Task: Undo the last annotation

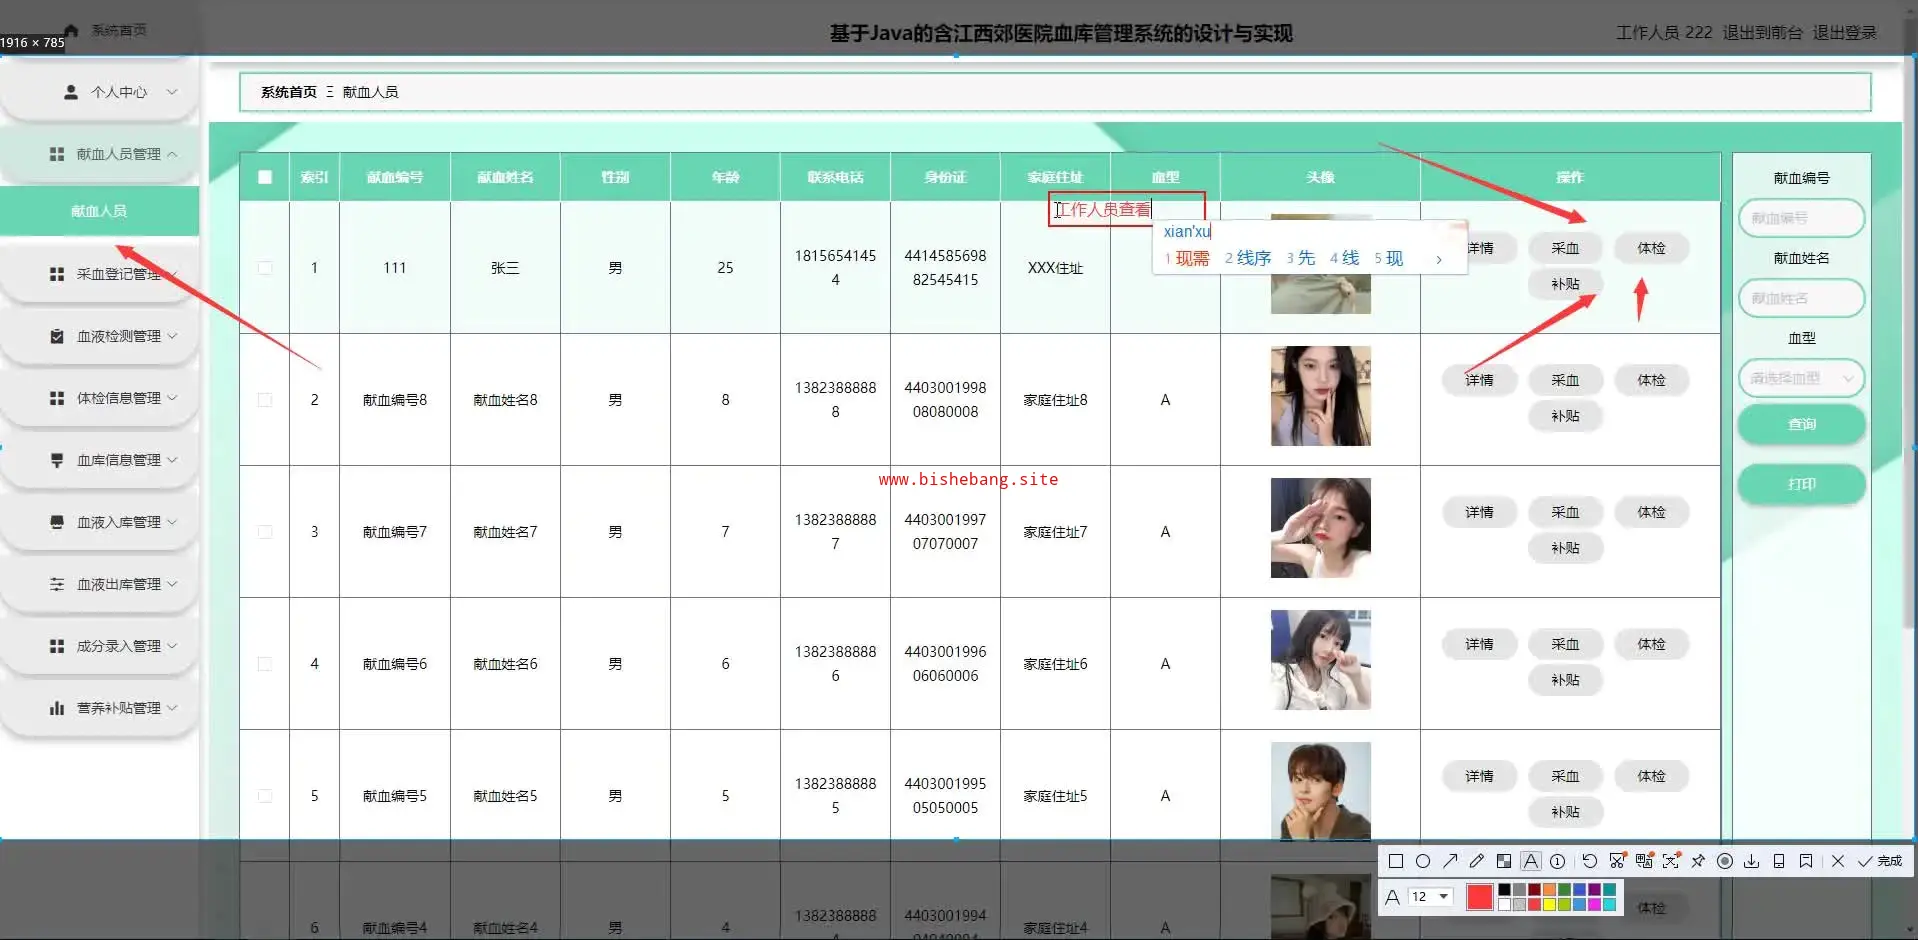Action: point(1589,861)
